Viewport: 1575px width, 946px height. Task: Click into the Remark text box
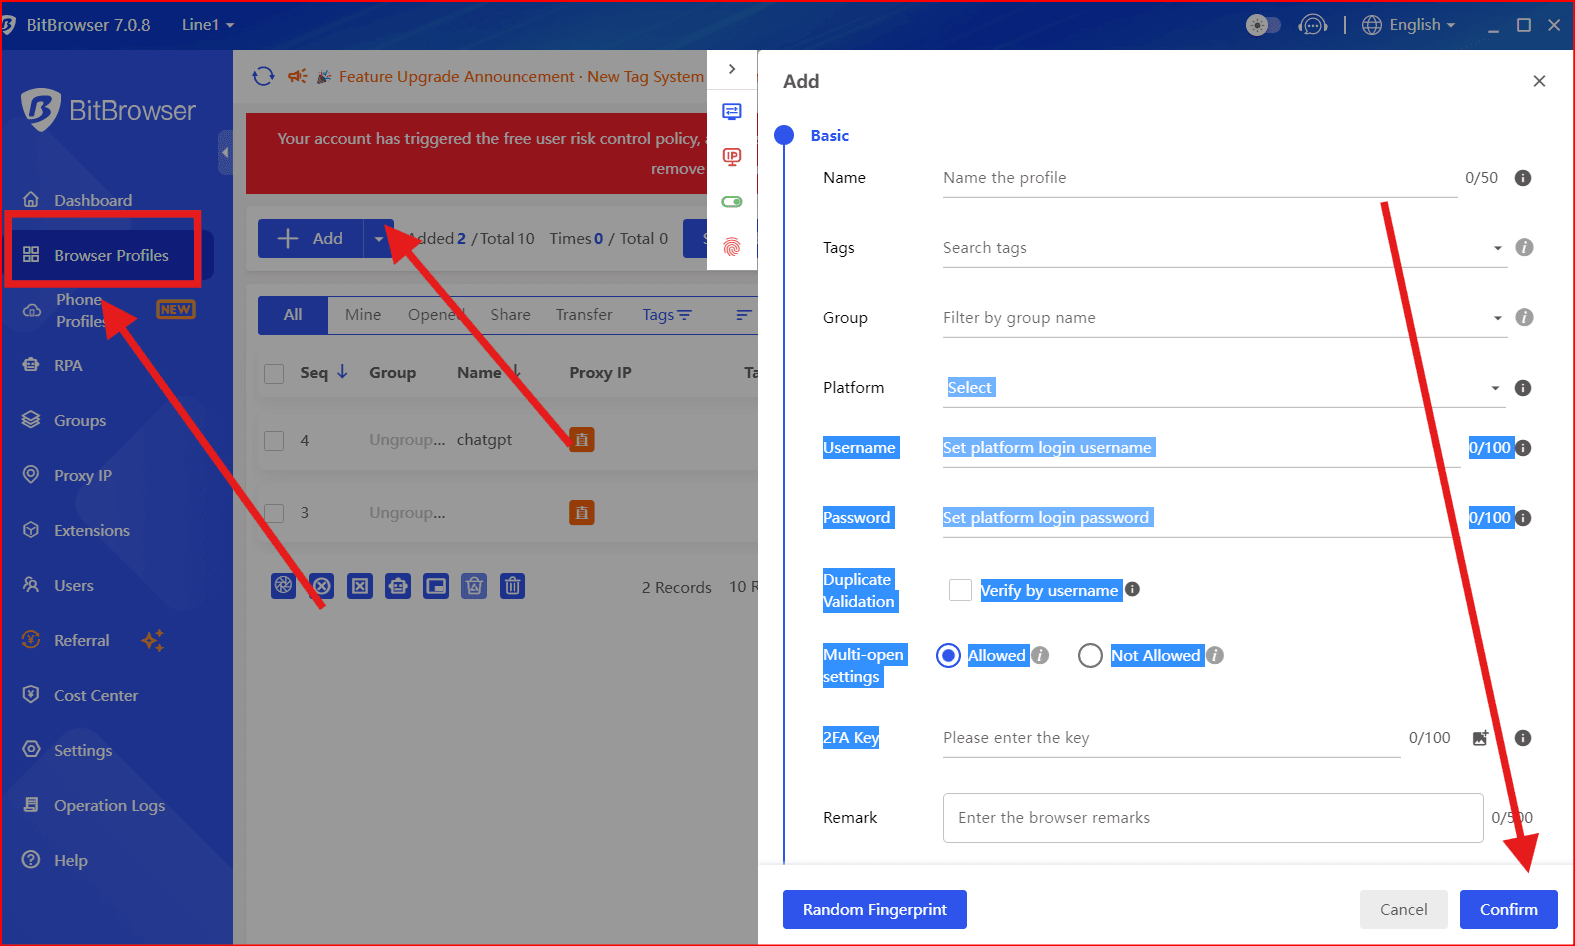[x=1212, y=818]
